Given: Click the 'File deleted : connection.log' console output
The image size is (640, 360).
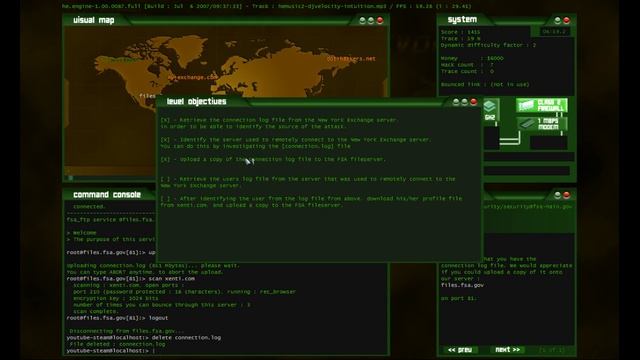Looking at the screenshot, I should coord(117,344).
